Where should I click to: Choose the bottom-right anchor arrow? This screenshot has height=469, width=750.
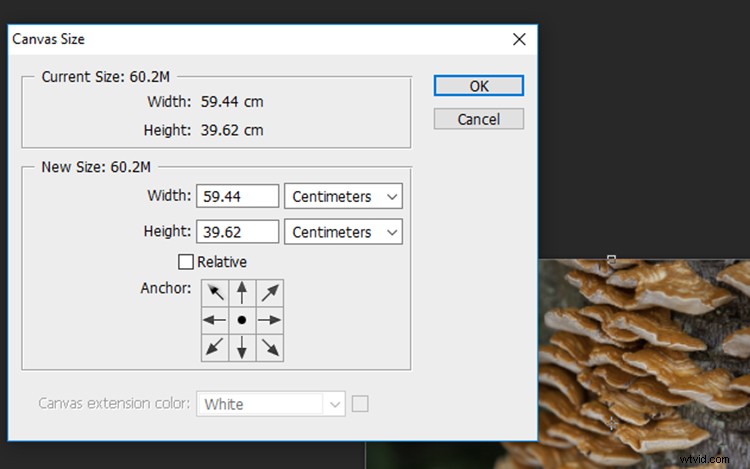(270, 347)
